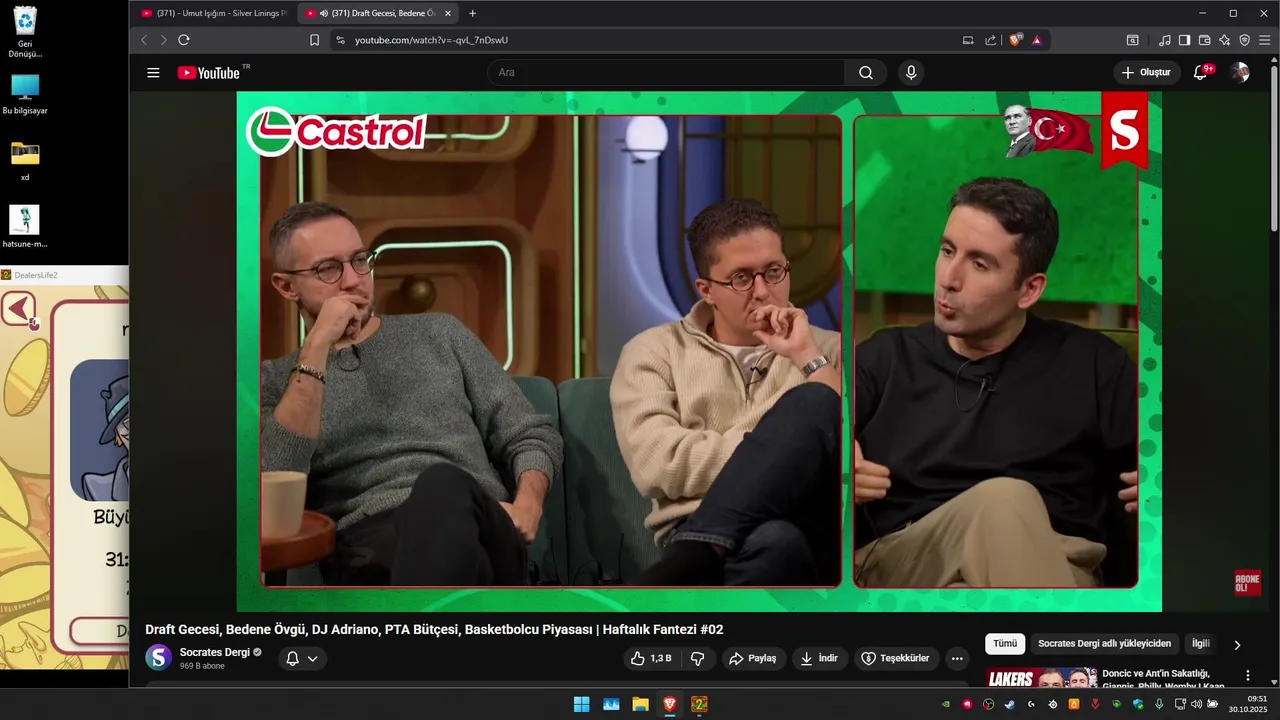This screenshot has height=720, width=1280.
Task: Switch to the Umut Işığım - Silver Linings tab
Action: pos(214,13)
